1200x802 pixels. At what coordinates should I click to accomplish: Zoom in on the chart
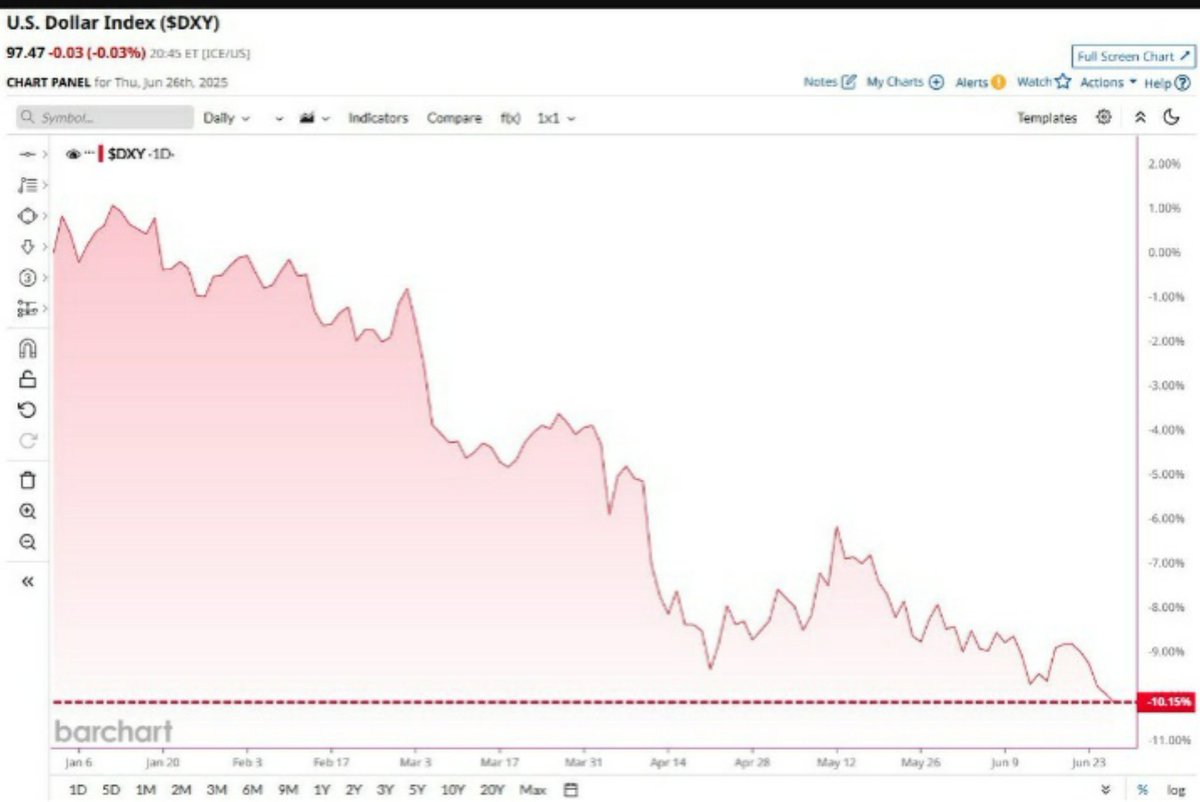click(28, 511)
